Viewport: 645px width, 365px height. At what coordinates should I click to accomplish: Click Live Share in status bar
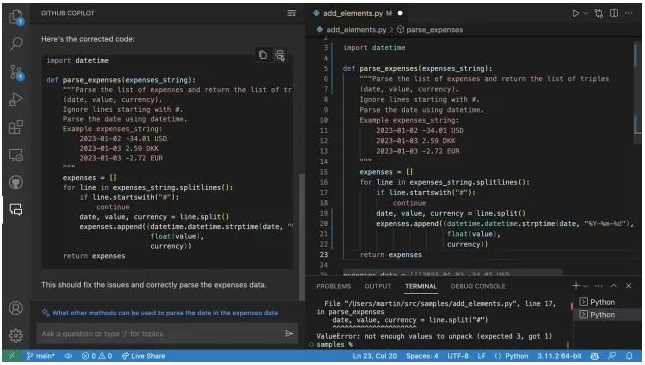(144, 356)
